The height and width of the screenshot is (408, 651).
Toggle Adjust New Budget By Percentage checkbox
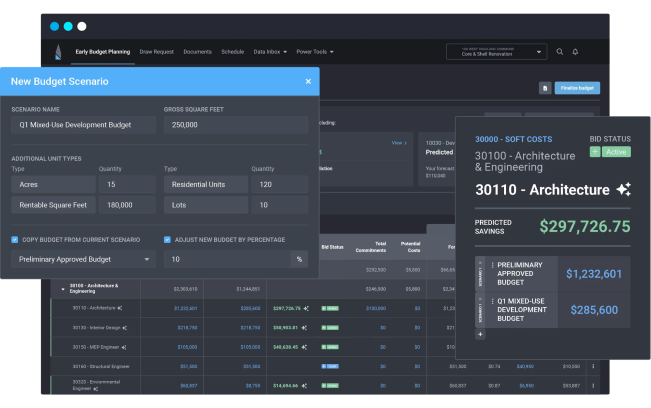pyautogui.click(x=168, y=240)
